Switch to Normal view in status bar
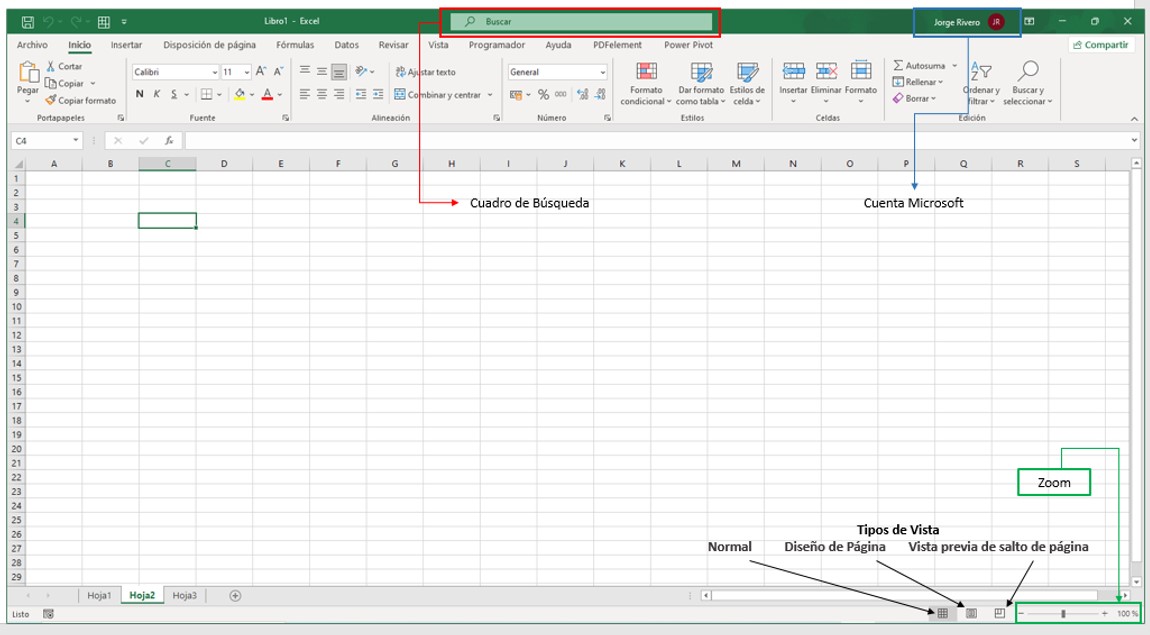Viewport: 1150px width, 635px height. 943,613
